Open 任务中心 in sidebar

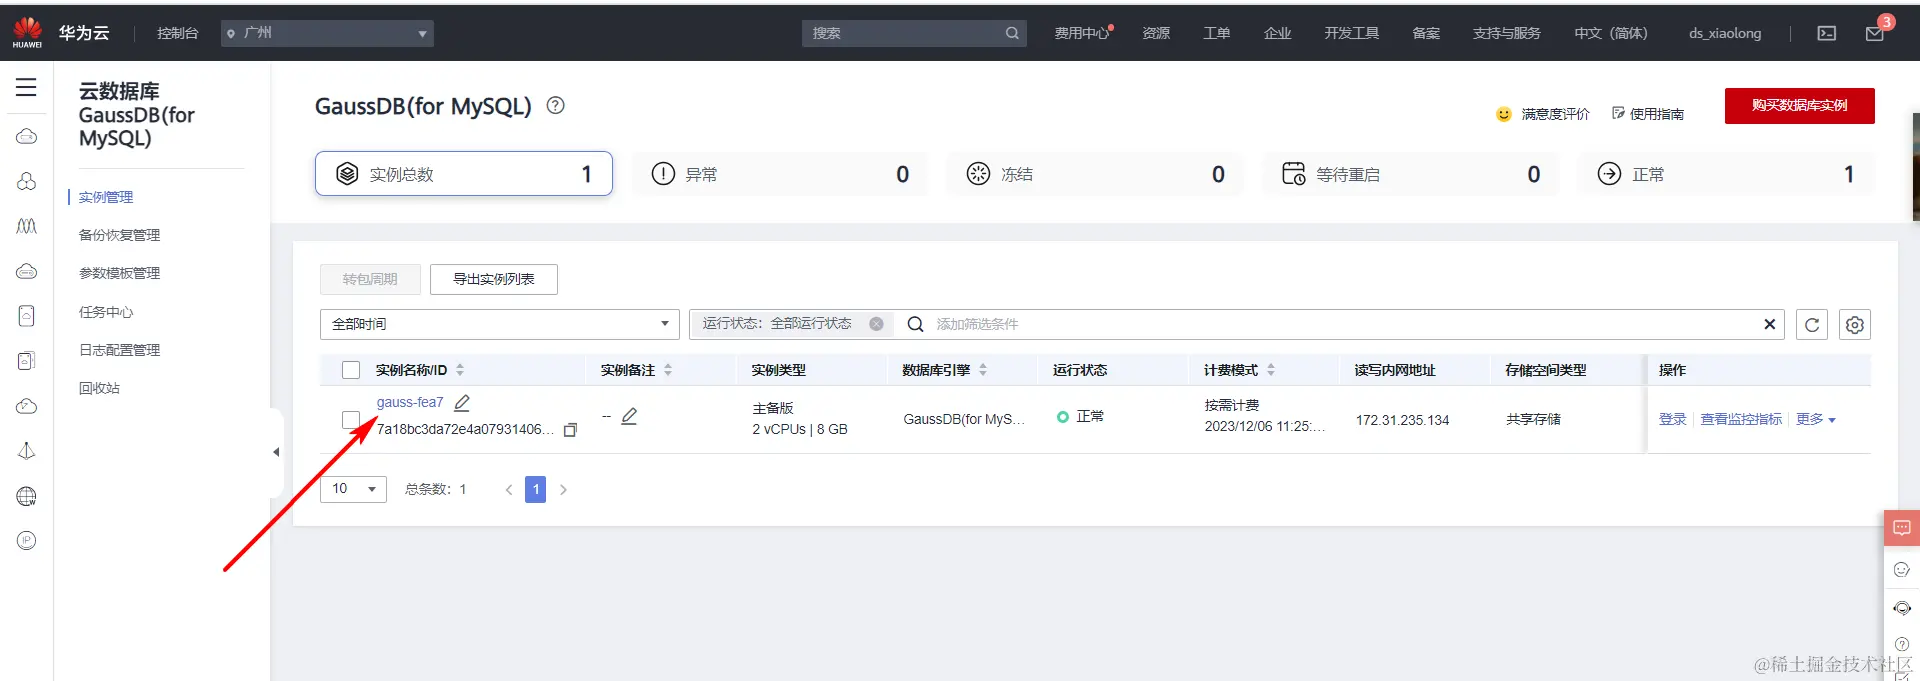point(106,312)
